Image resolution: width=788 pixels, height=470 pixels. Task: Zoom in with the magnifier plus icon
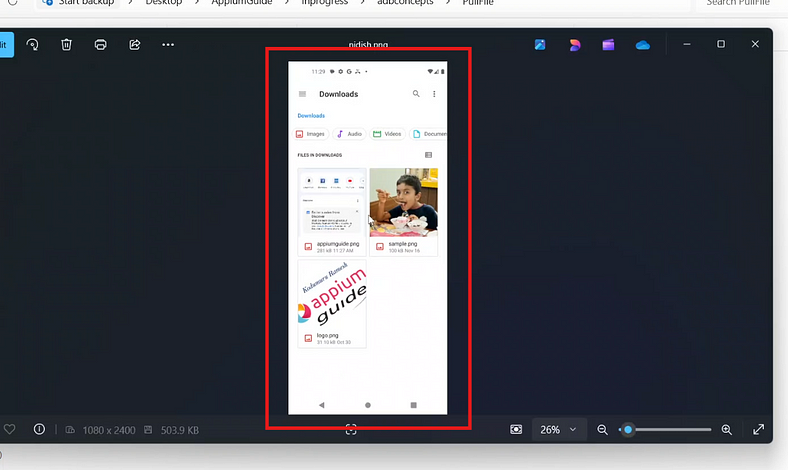click(x=727, y=430)
